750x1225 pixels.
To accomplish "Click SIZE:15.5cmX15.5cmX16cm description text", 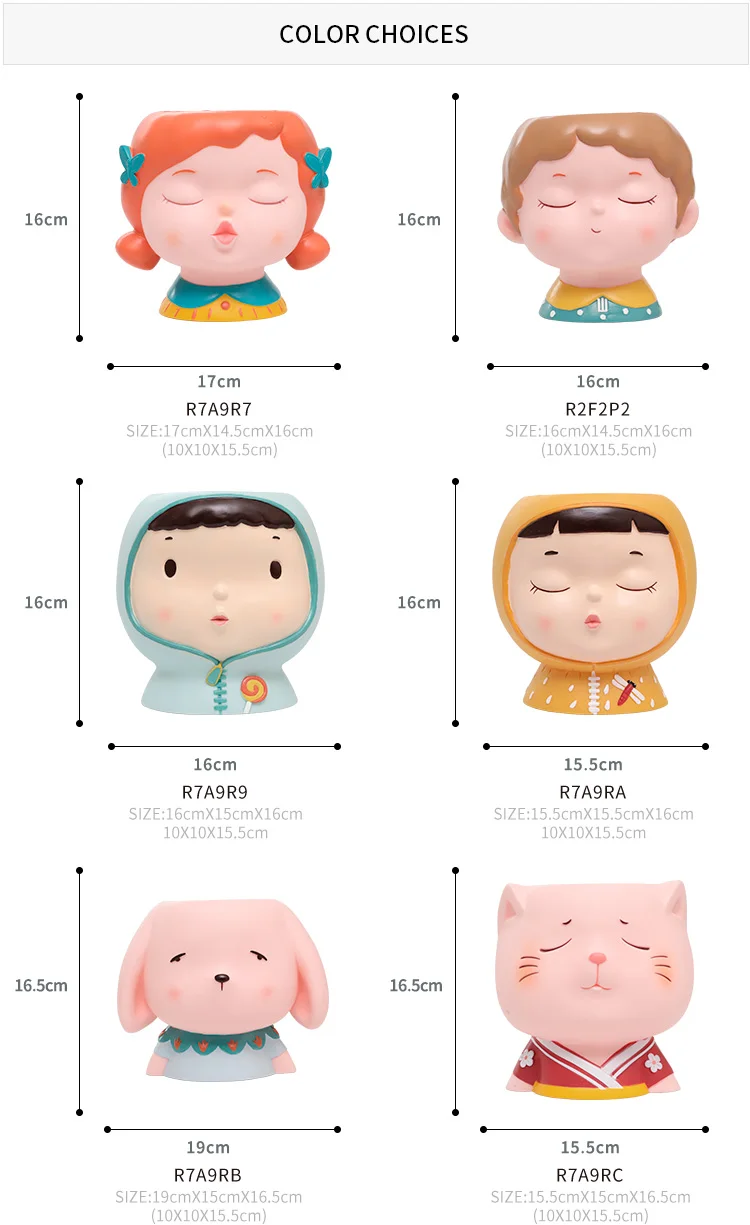I will 593,814.
